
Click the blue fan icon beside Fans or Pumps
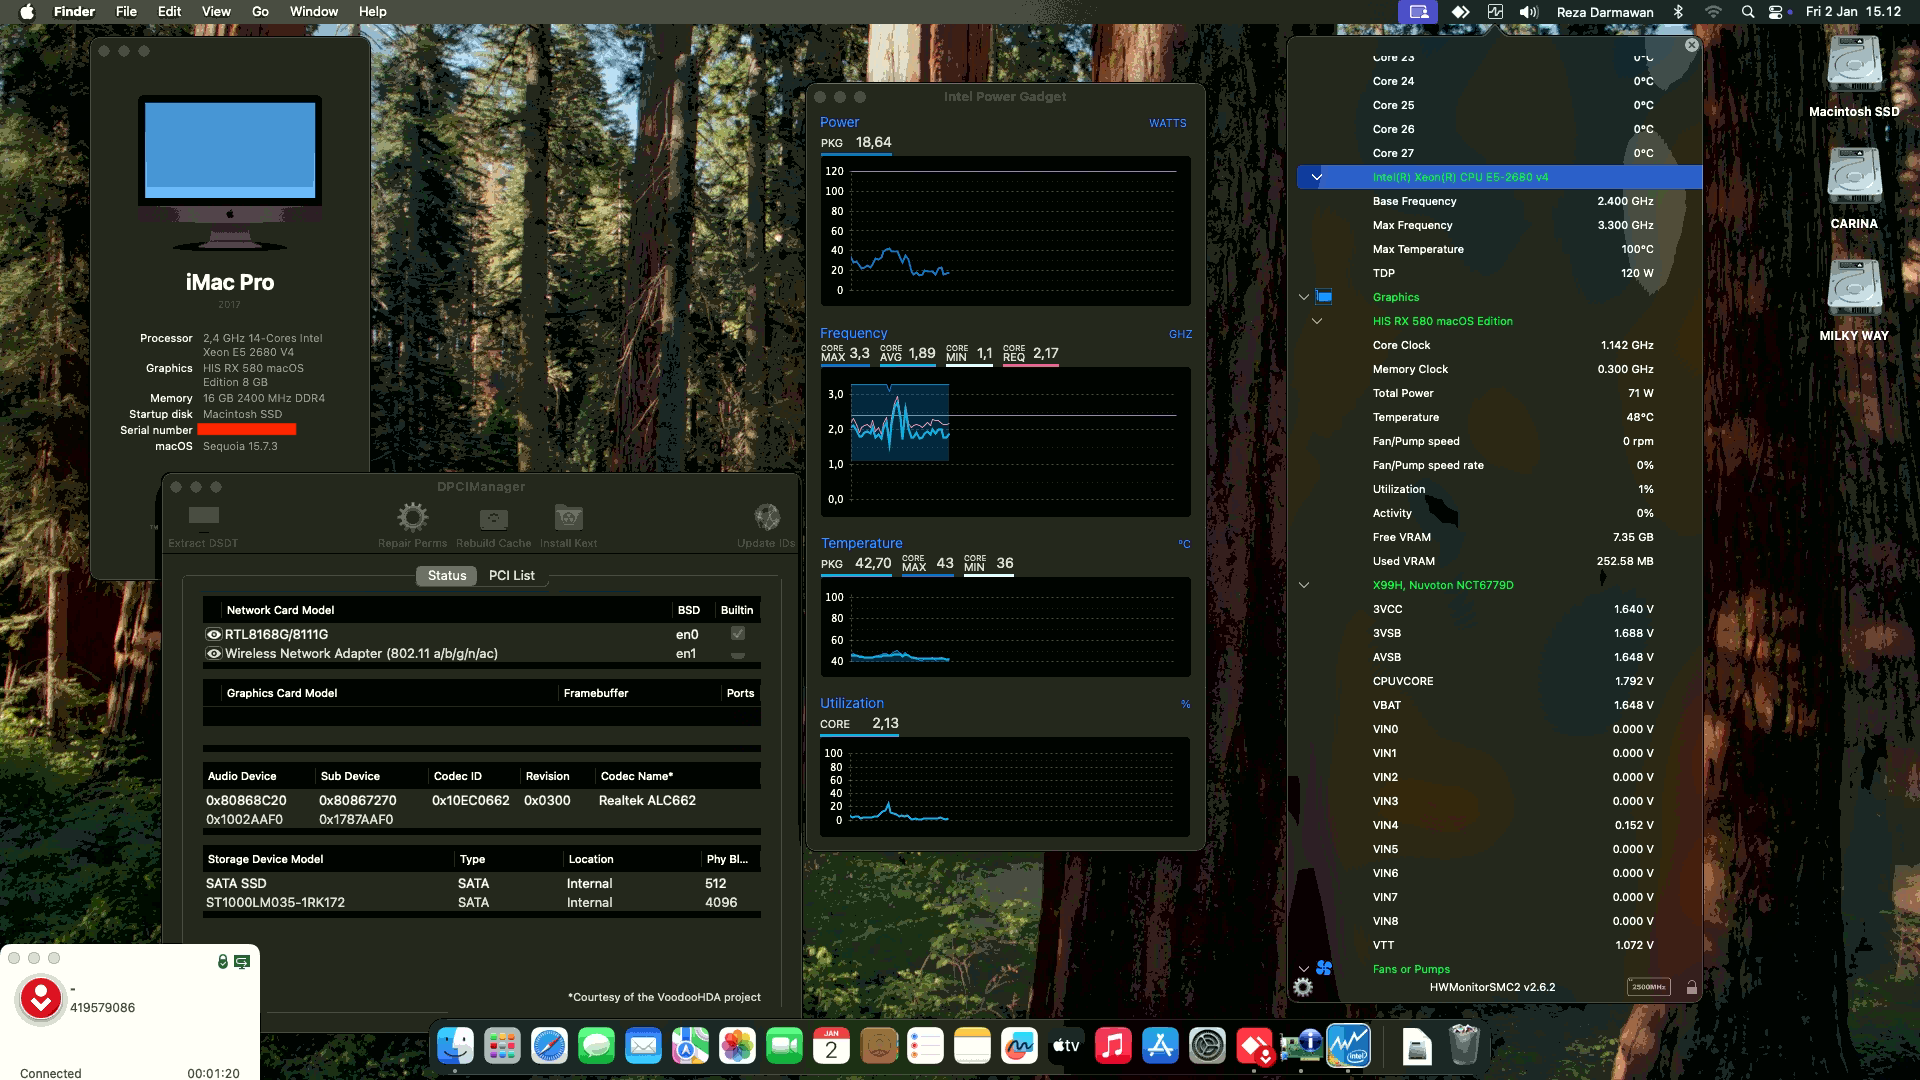click(x=1322, y=968)
